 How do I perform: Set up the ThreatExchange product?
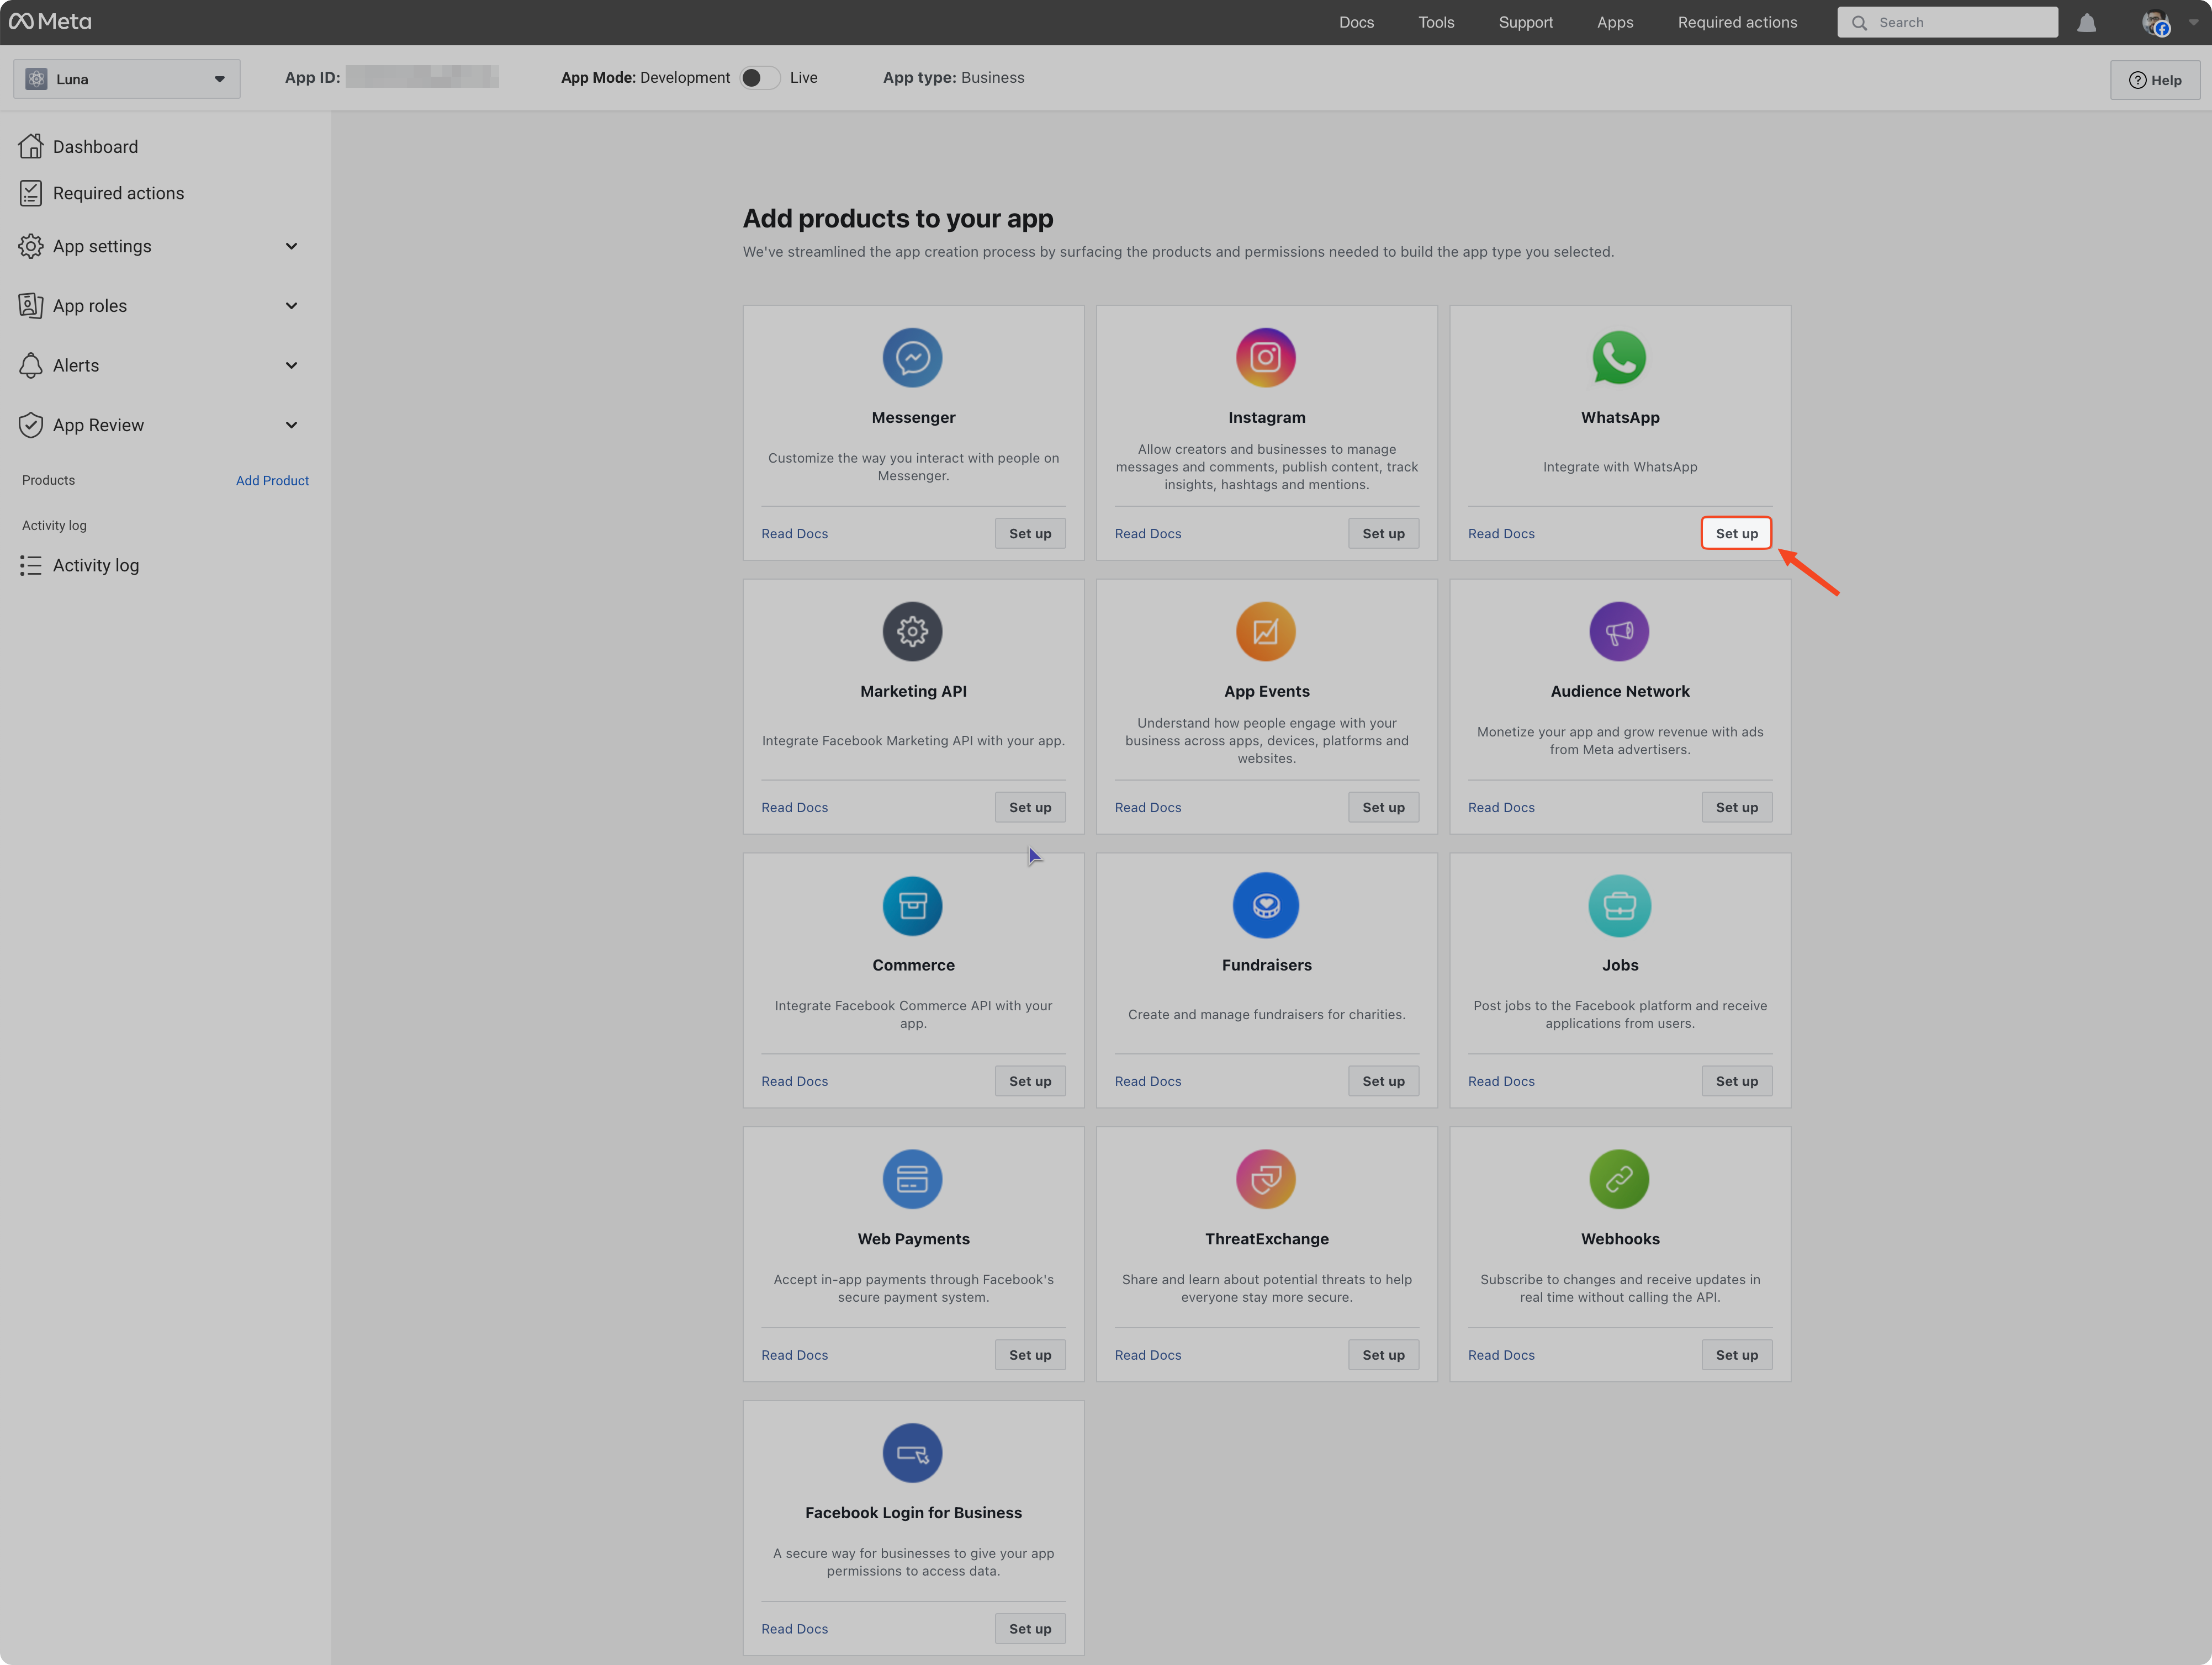[1383, 1355]
